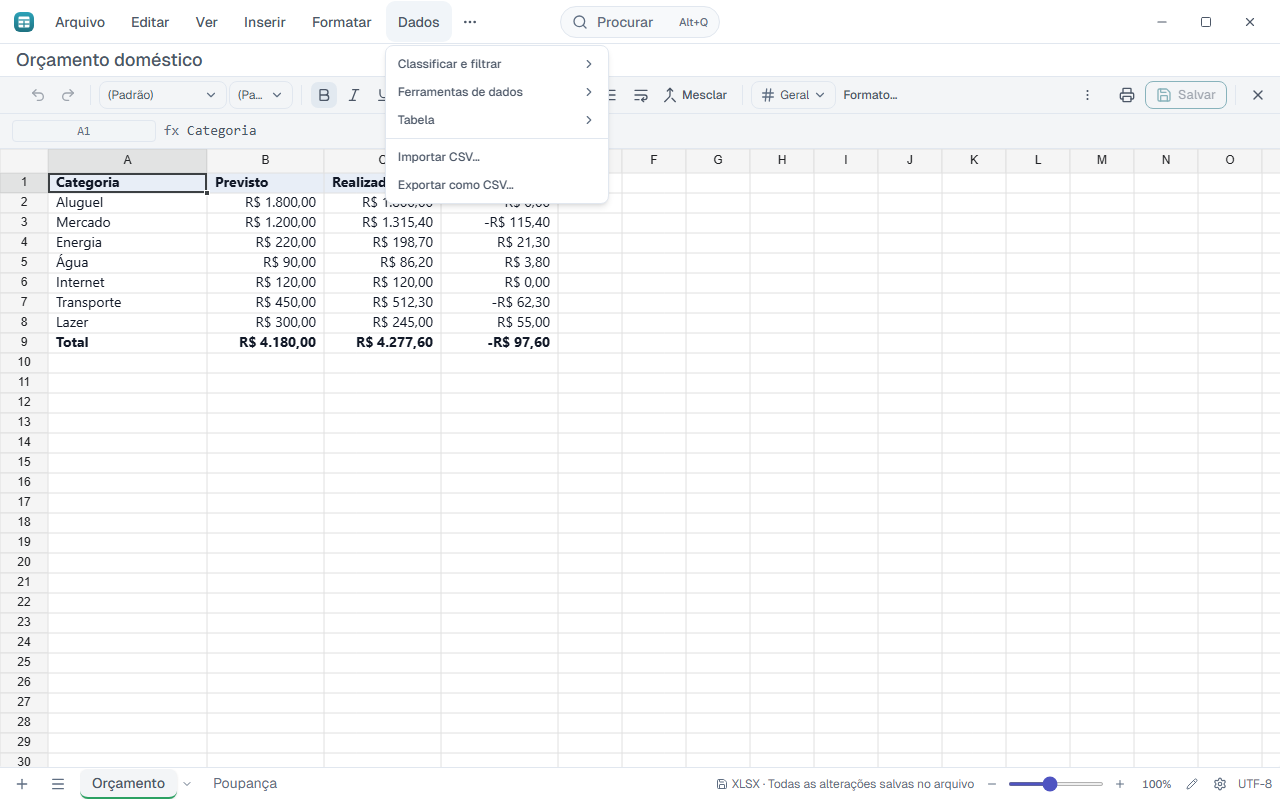
Task: Choose Importar CSV… from the menu
Action: (x=497, y=157)
